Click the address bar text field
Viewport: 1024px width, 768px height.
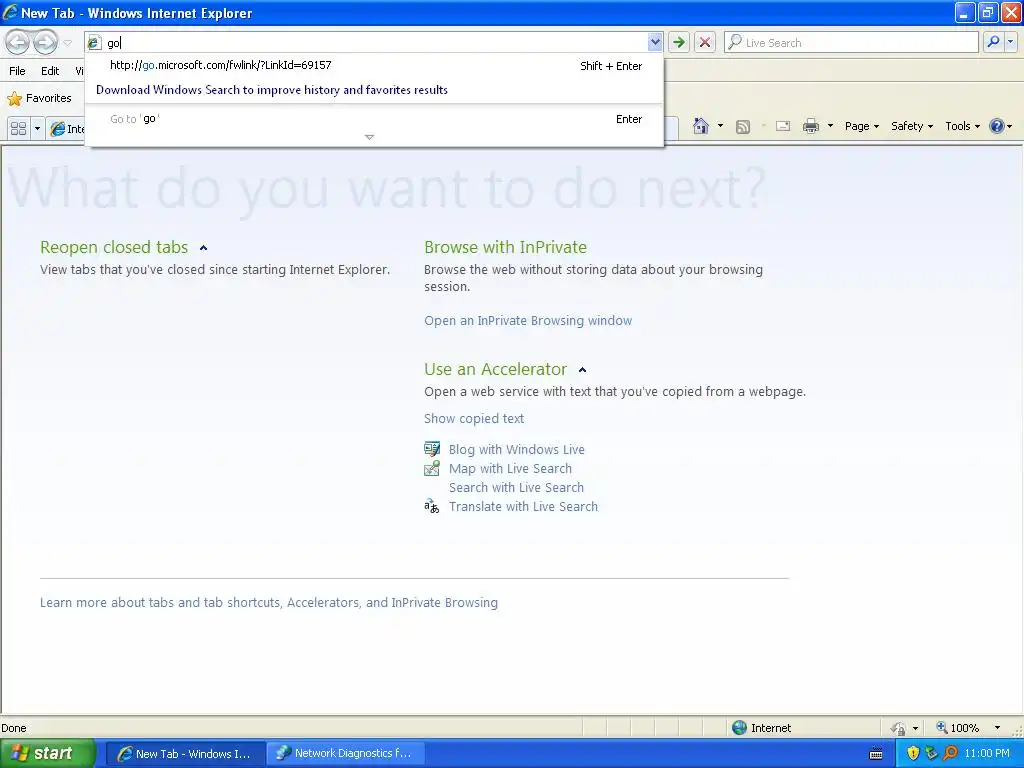375,42
